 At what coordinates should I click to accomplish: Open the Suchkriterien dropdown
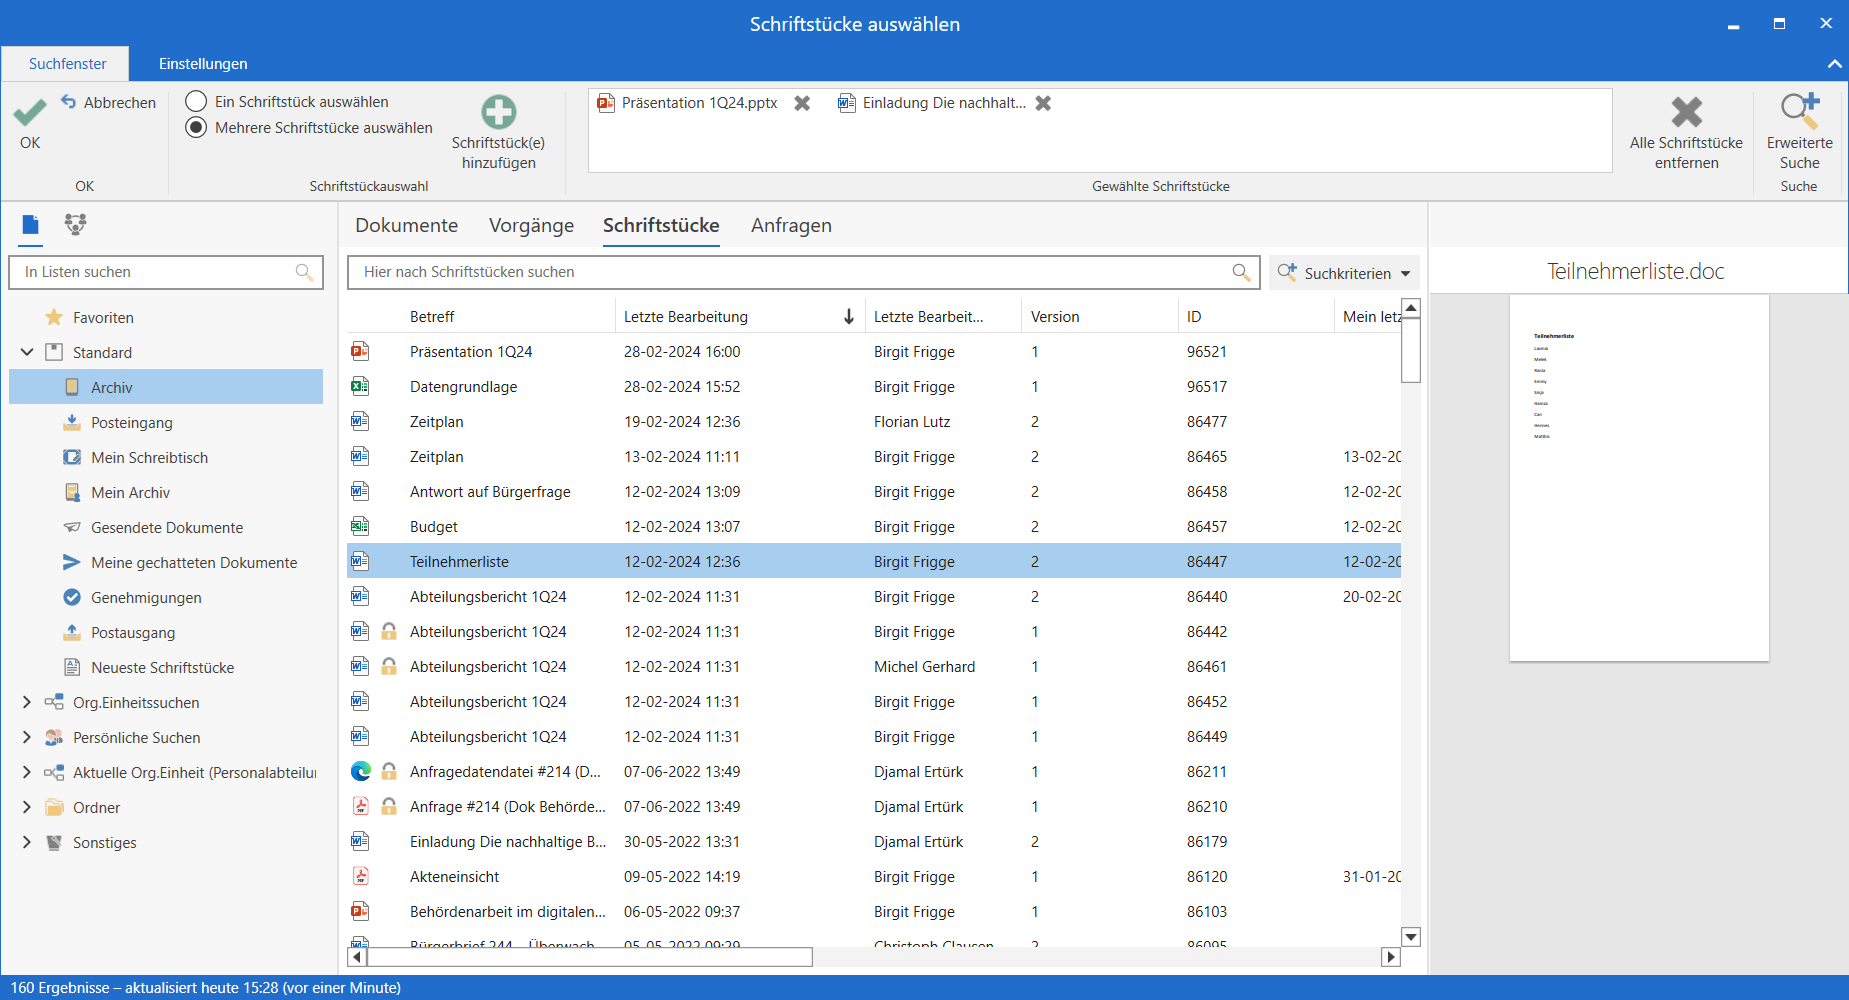tap(1345, 273)
